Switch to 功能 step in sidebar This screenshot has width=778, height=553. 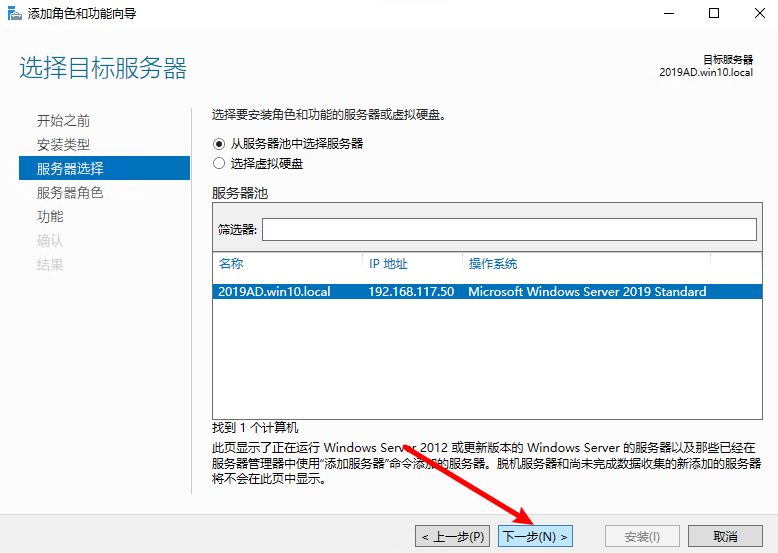click(50, 217)
